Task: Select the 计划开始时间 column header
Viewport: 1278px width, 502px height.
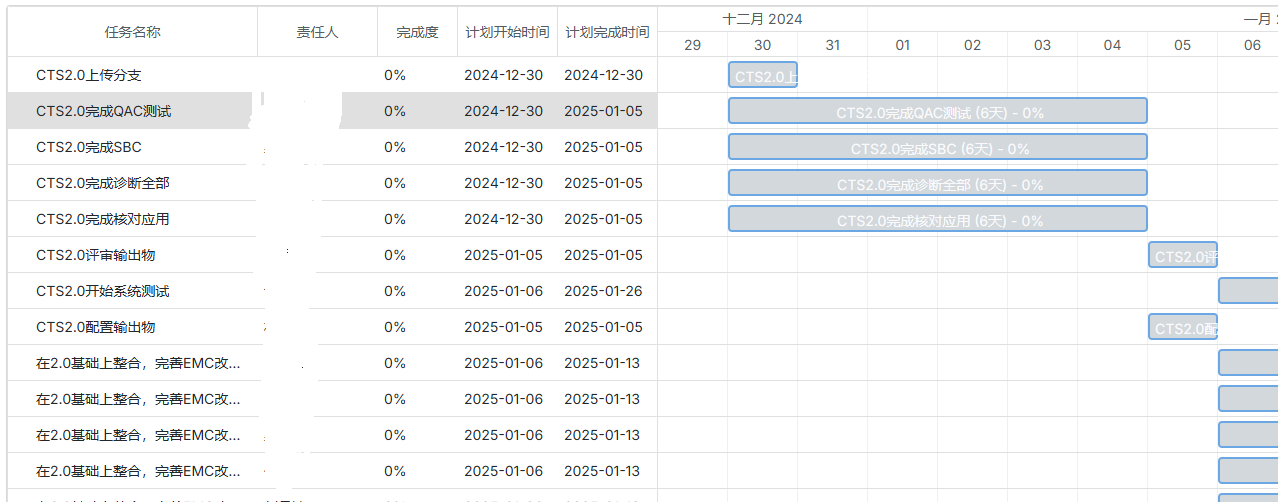Action: tap(507, 32)
